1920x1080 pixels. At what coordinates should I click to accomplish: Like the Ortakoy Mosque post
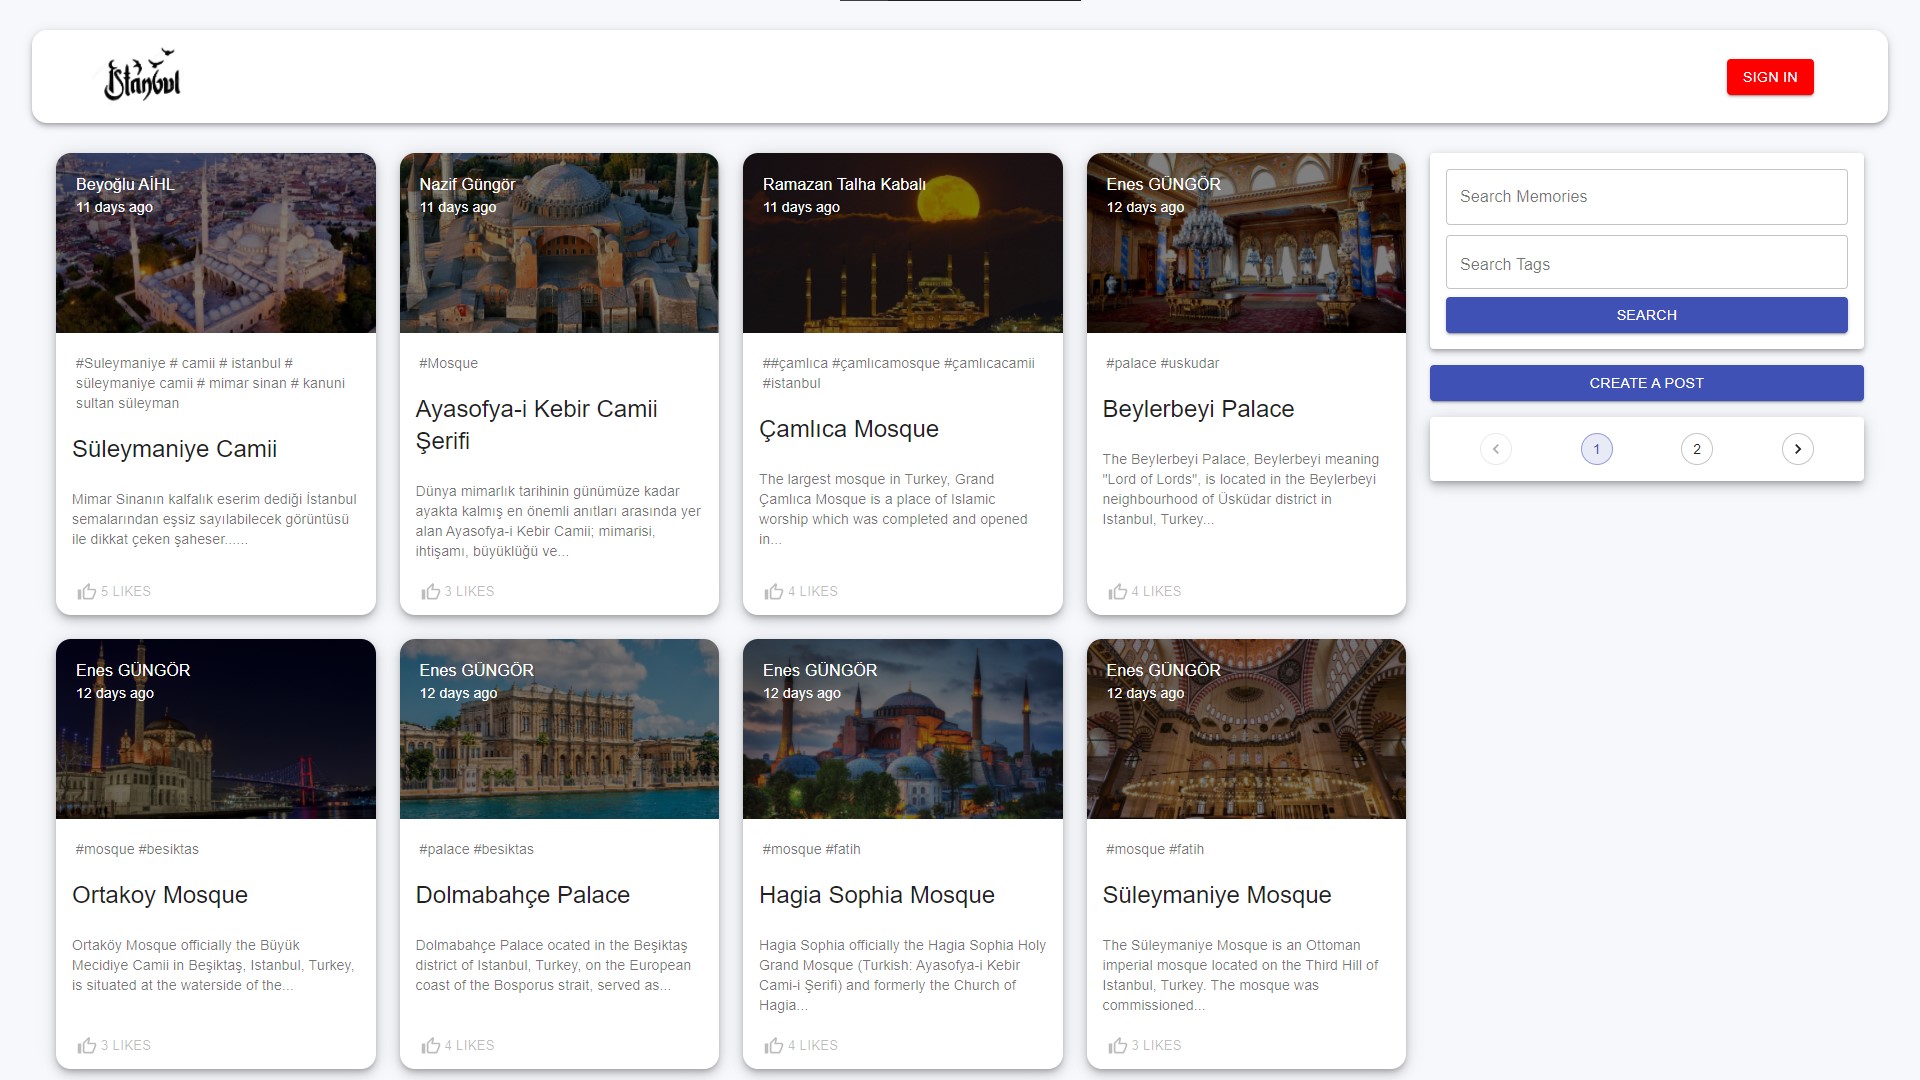(x=114, y=1046)
